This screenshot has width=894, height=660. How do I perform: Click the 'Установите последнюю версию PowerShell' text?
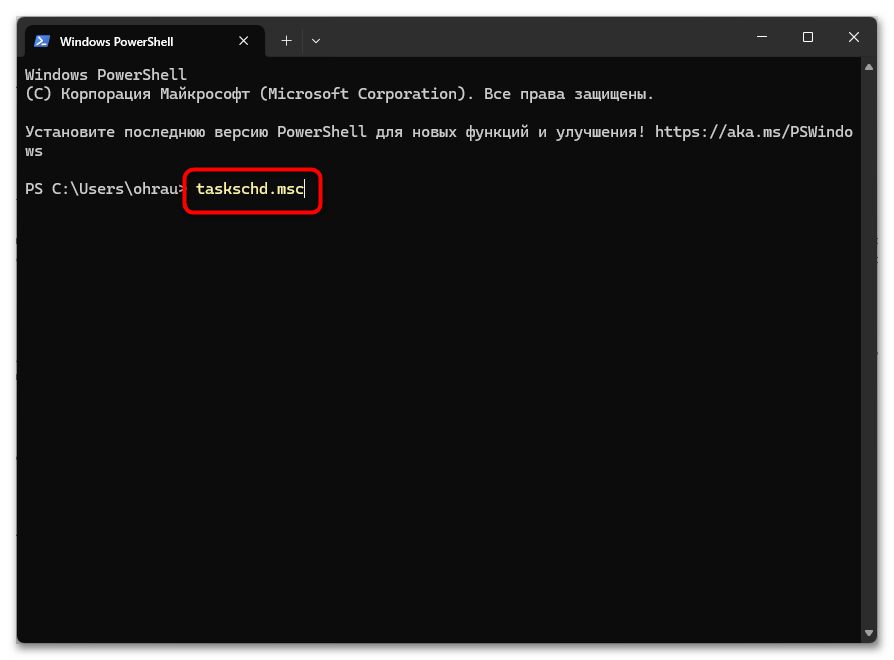[196, 132]
